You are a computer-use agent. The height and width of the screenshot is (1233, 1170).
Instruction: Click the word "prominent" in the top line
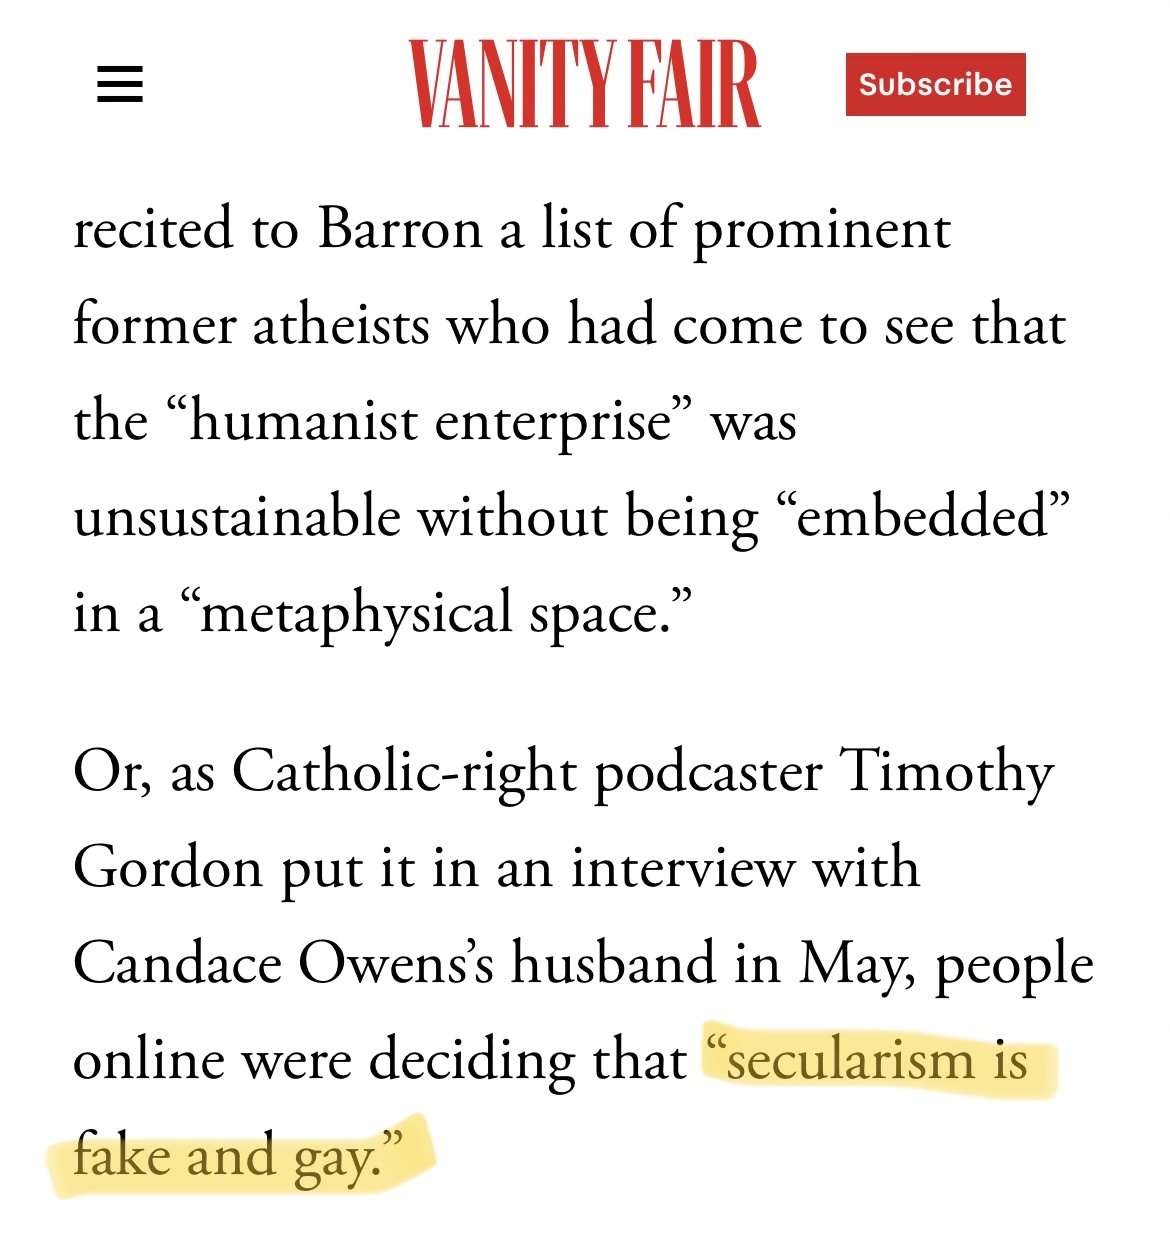[x=822, y=231]
